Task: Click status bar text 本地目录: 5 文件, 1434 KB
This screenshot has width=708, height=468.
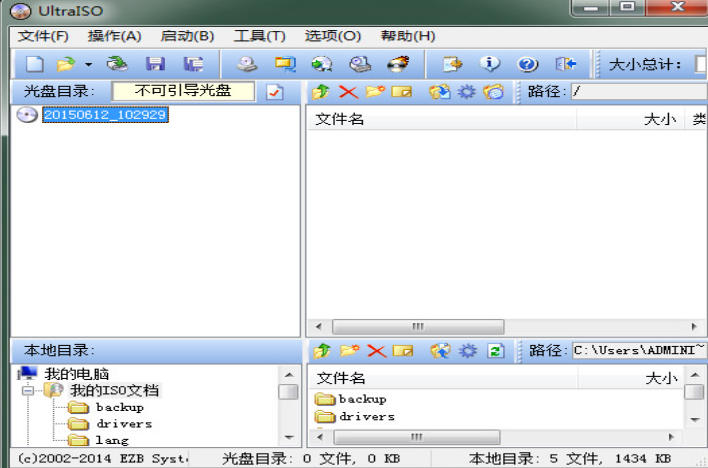Action: (570, 459)
